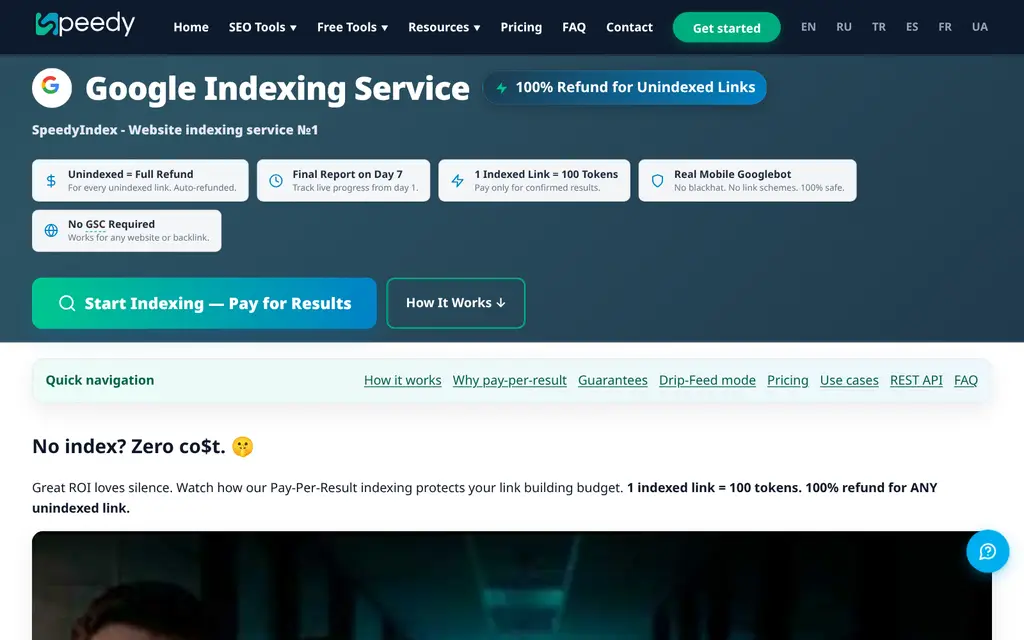The width and height of the screenshot is (1024, 640).
Task: Click the globe icon in No GSC Required card
Action: pyautogui.click(x=51, y=231)
